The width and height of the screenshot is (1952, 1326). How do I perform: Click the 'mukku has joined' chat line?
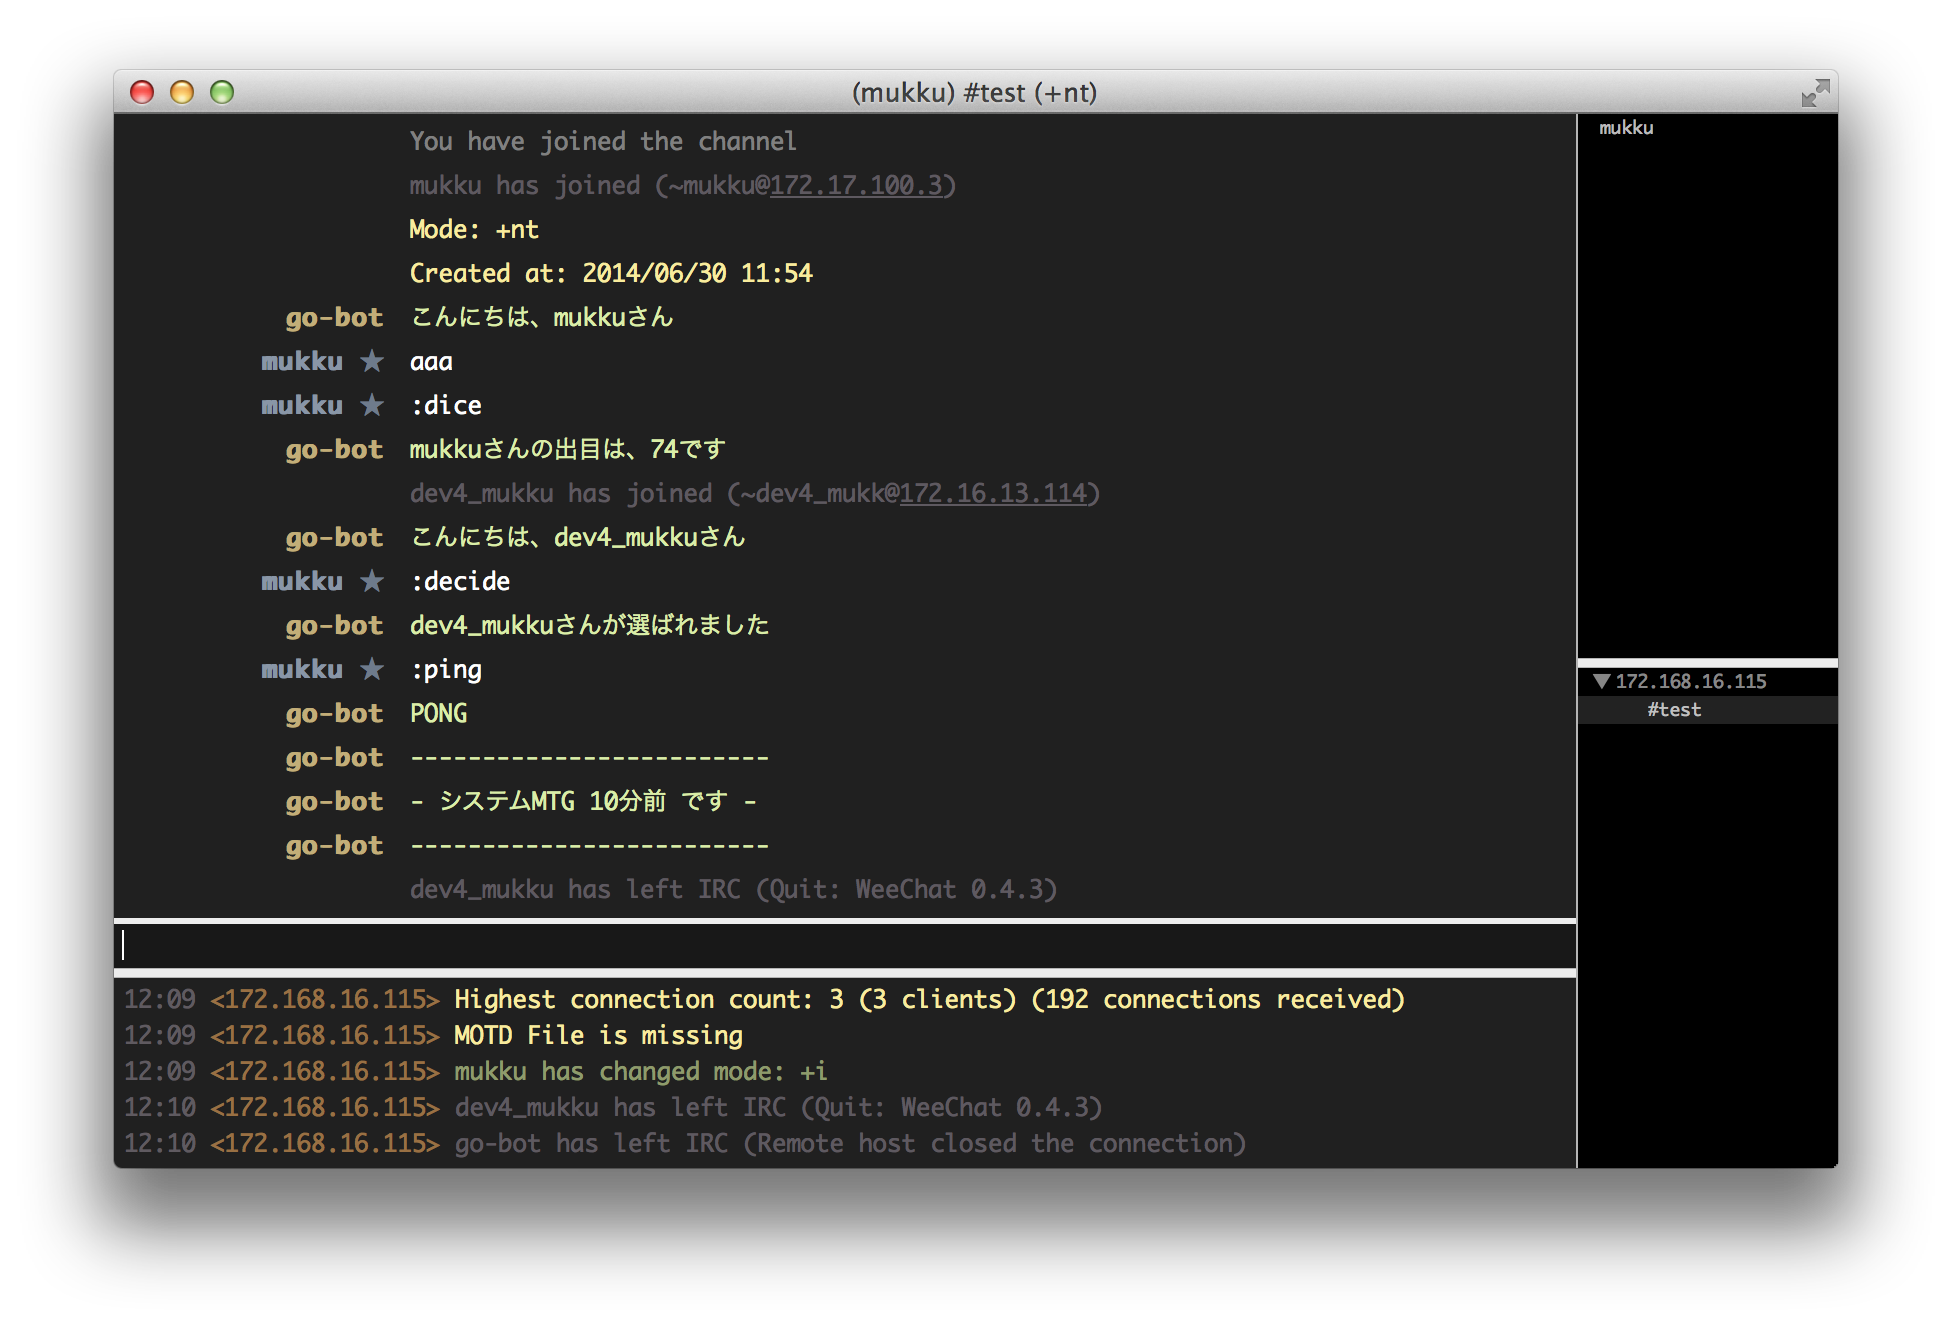tap(683, 185)
